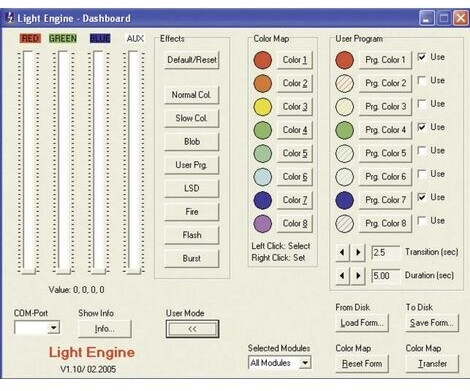
Task: Click the Color 5 button
Action: (x=295, y=153)
